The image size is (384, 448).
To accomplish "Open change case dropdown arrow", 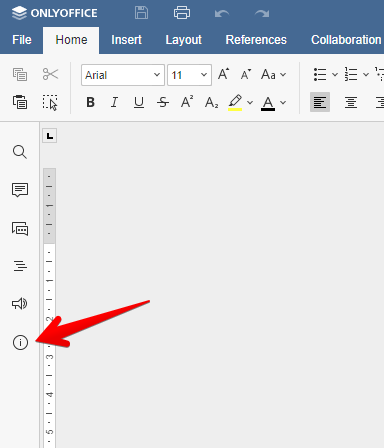I will tap(283, 75).
